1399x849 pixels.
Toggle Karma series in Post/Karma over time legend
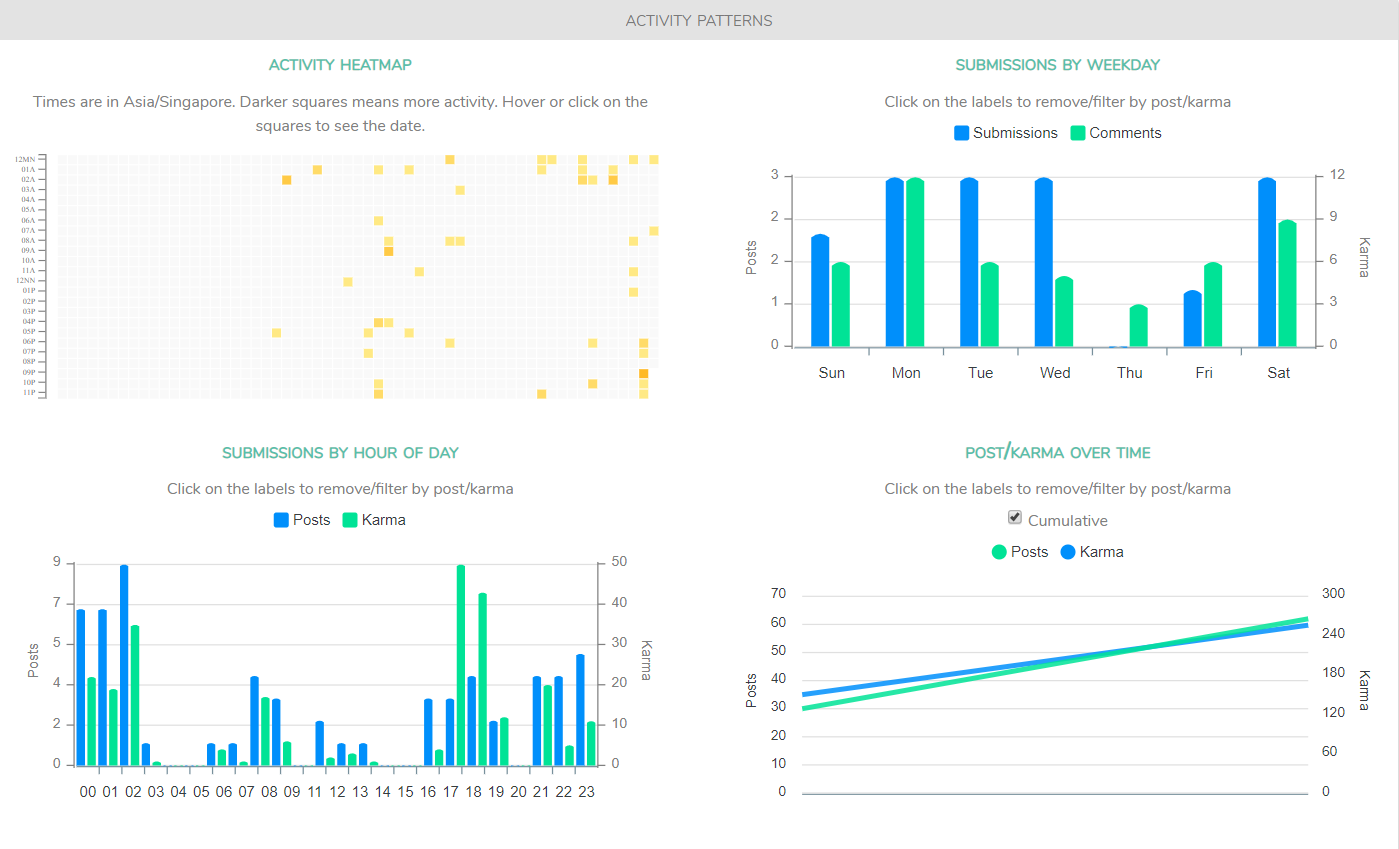point(1092,552)
